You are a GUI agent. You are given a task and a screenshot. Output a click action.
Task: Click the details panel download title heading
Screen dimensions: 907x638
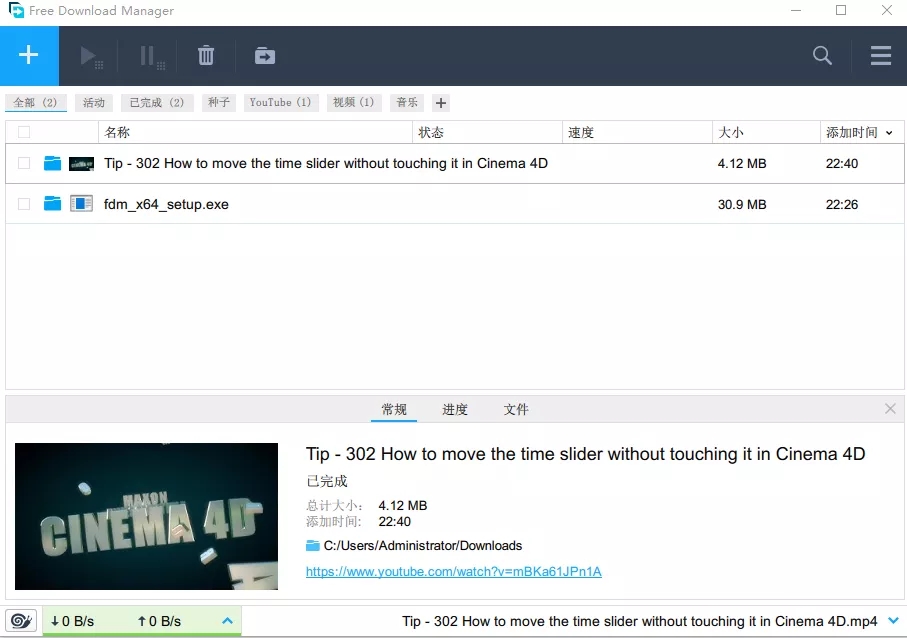tap(585, 454)
